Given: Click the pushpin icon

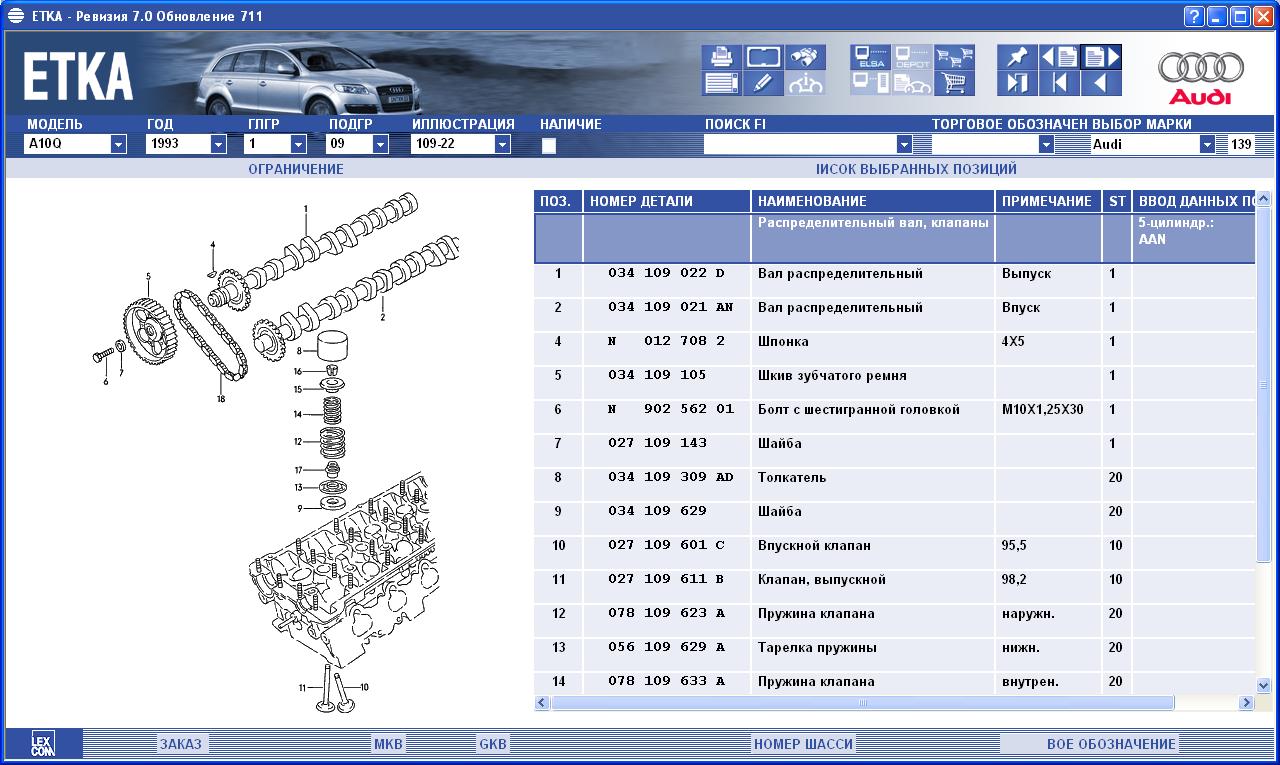Looking at the screenshot, I should pos(1017,57).
